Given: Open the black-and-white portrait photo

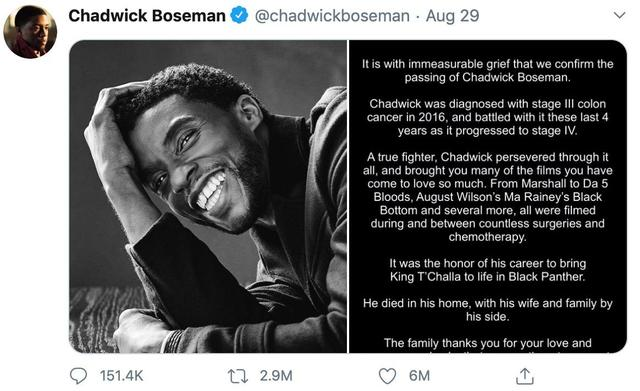Looking at the screenshot, I should 208,196.
